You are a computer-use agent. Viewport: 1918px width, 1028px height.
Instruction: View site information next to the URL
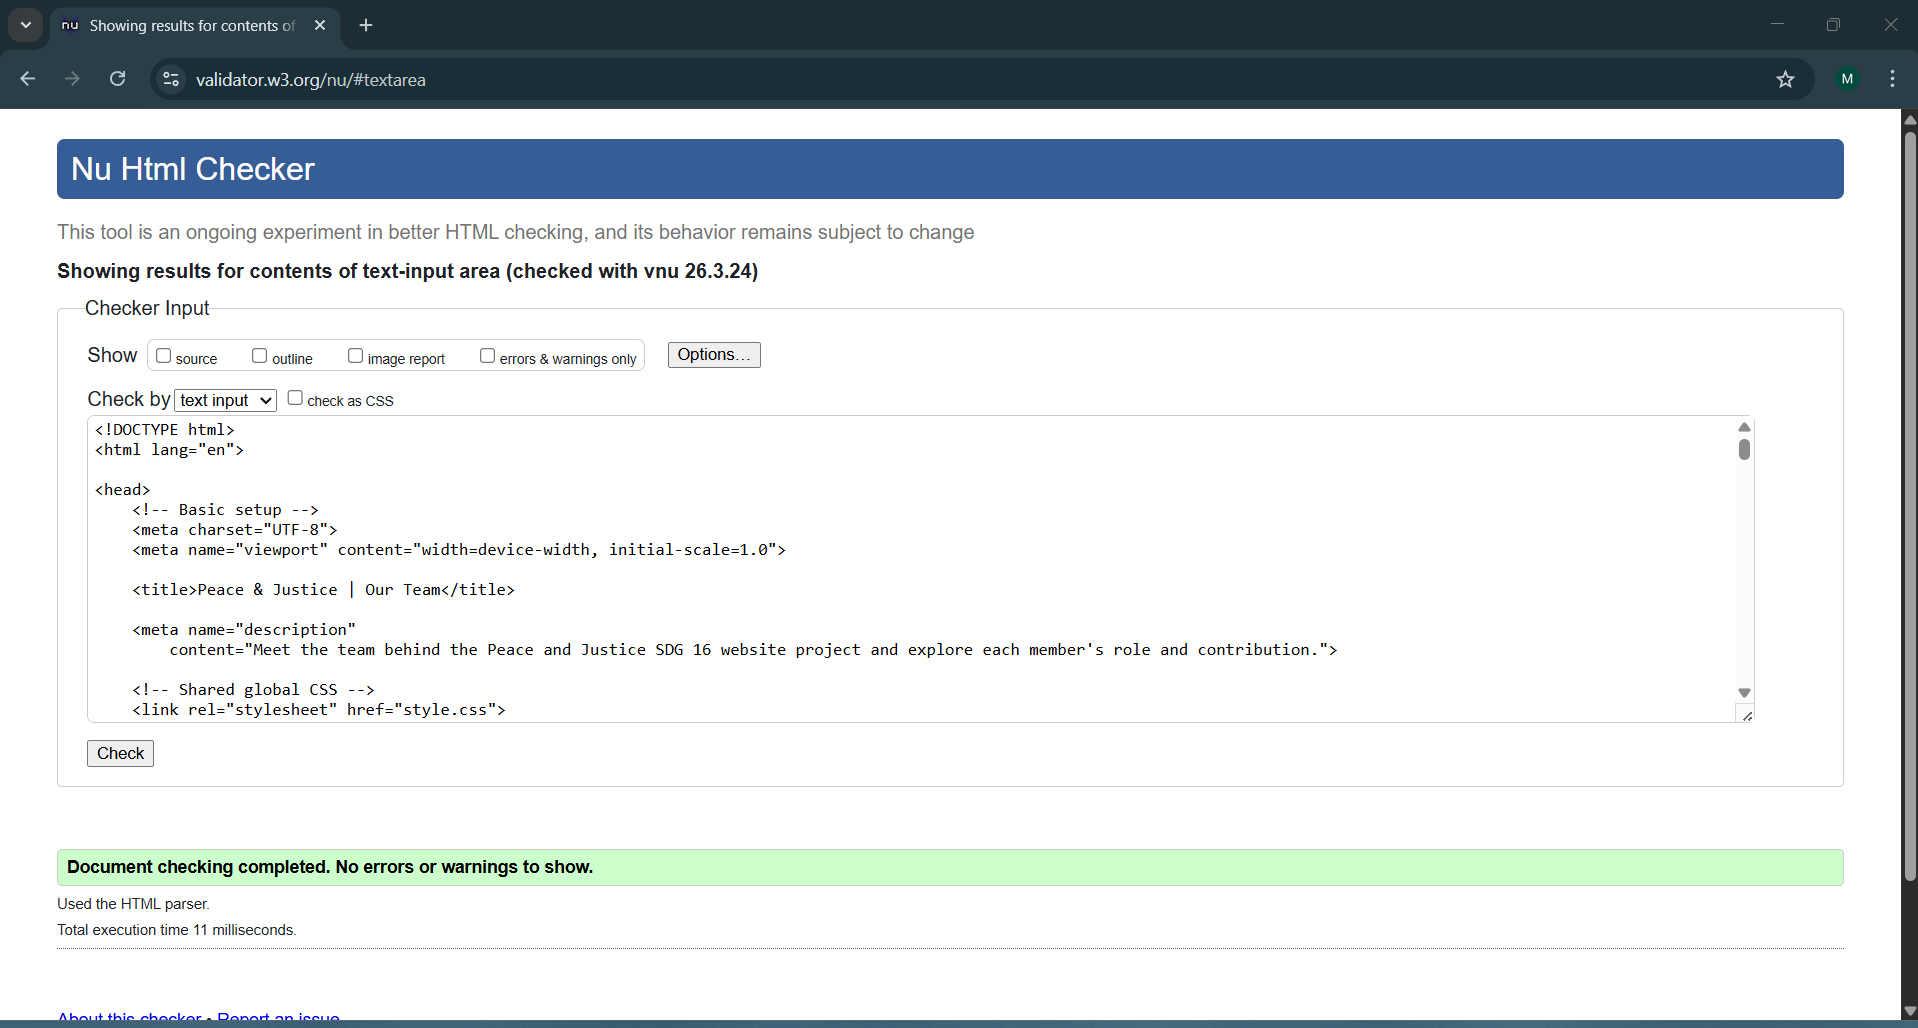[171, 80]
